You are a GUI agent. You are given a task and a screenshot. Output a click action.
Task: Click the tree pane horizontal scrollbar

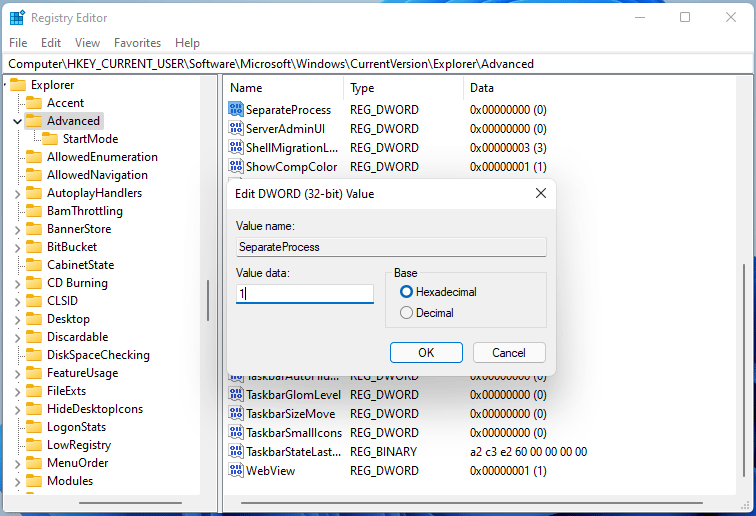tap(130, 503)
